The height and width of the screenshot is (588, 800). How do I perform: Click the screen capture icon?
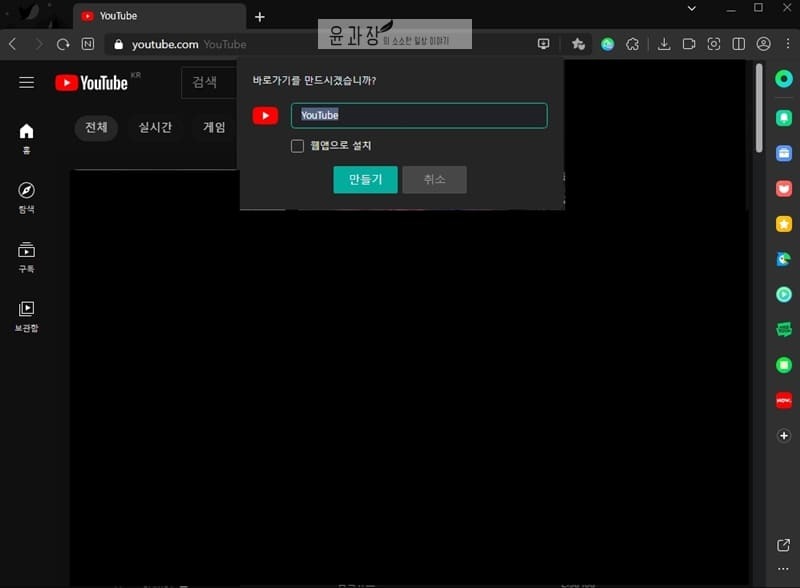point(714,44)
